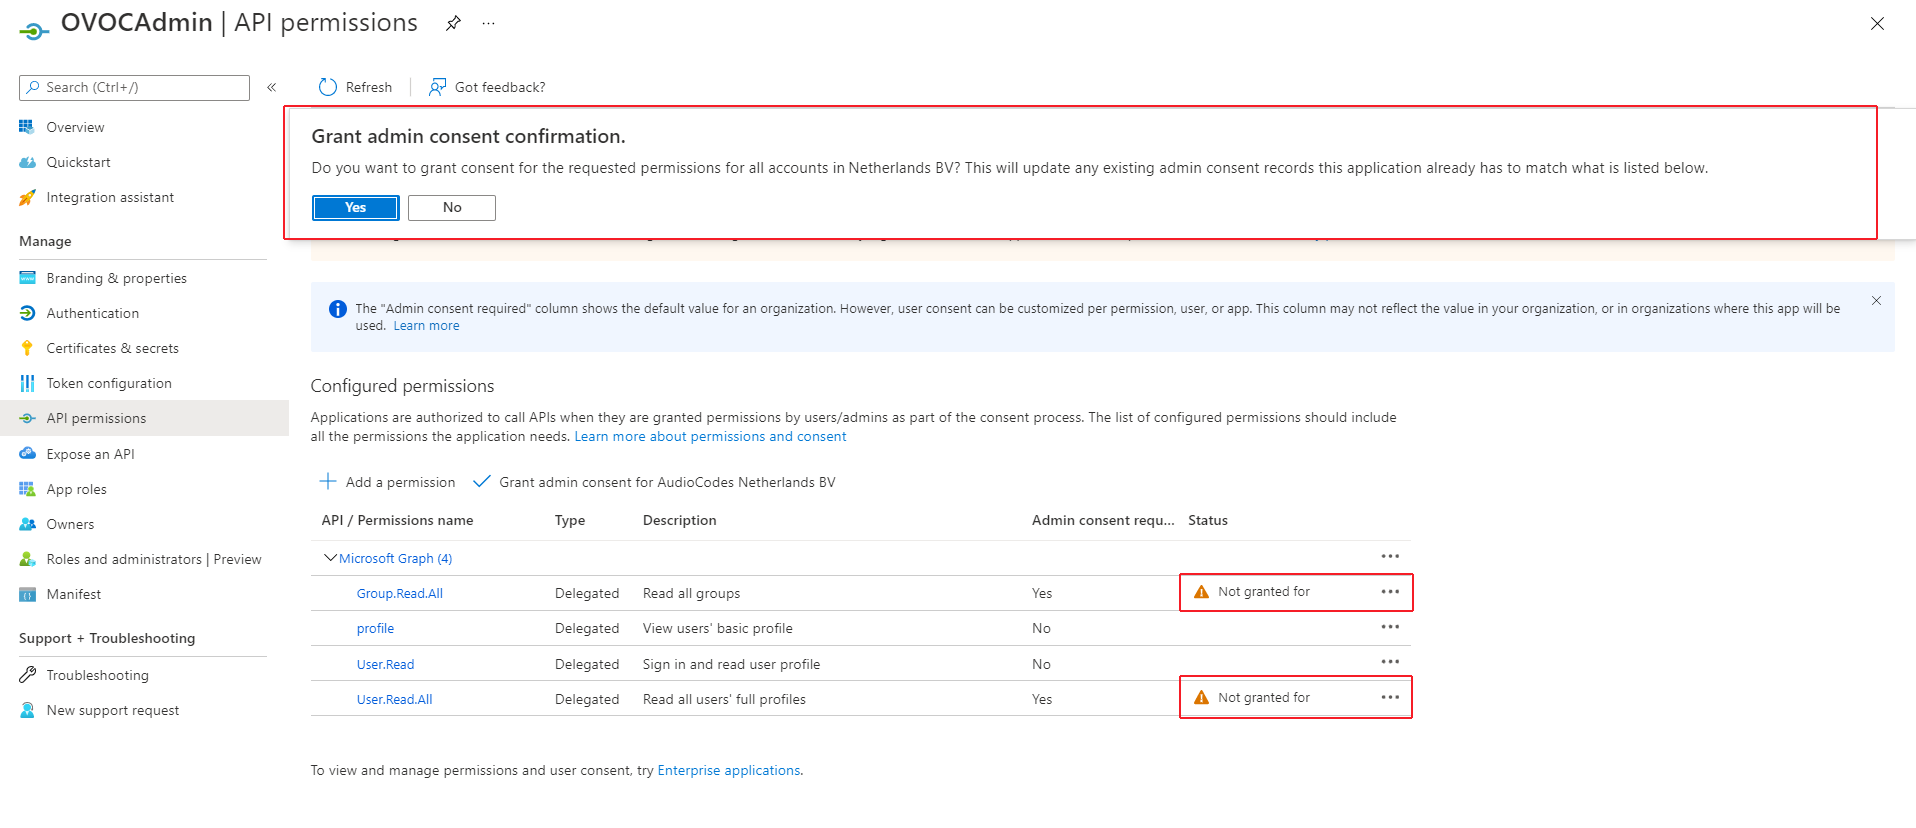
Task: Open the Enterprise applications link
Action: (728, 770)
